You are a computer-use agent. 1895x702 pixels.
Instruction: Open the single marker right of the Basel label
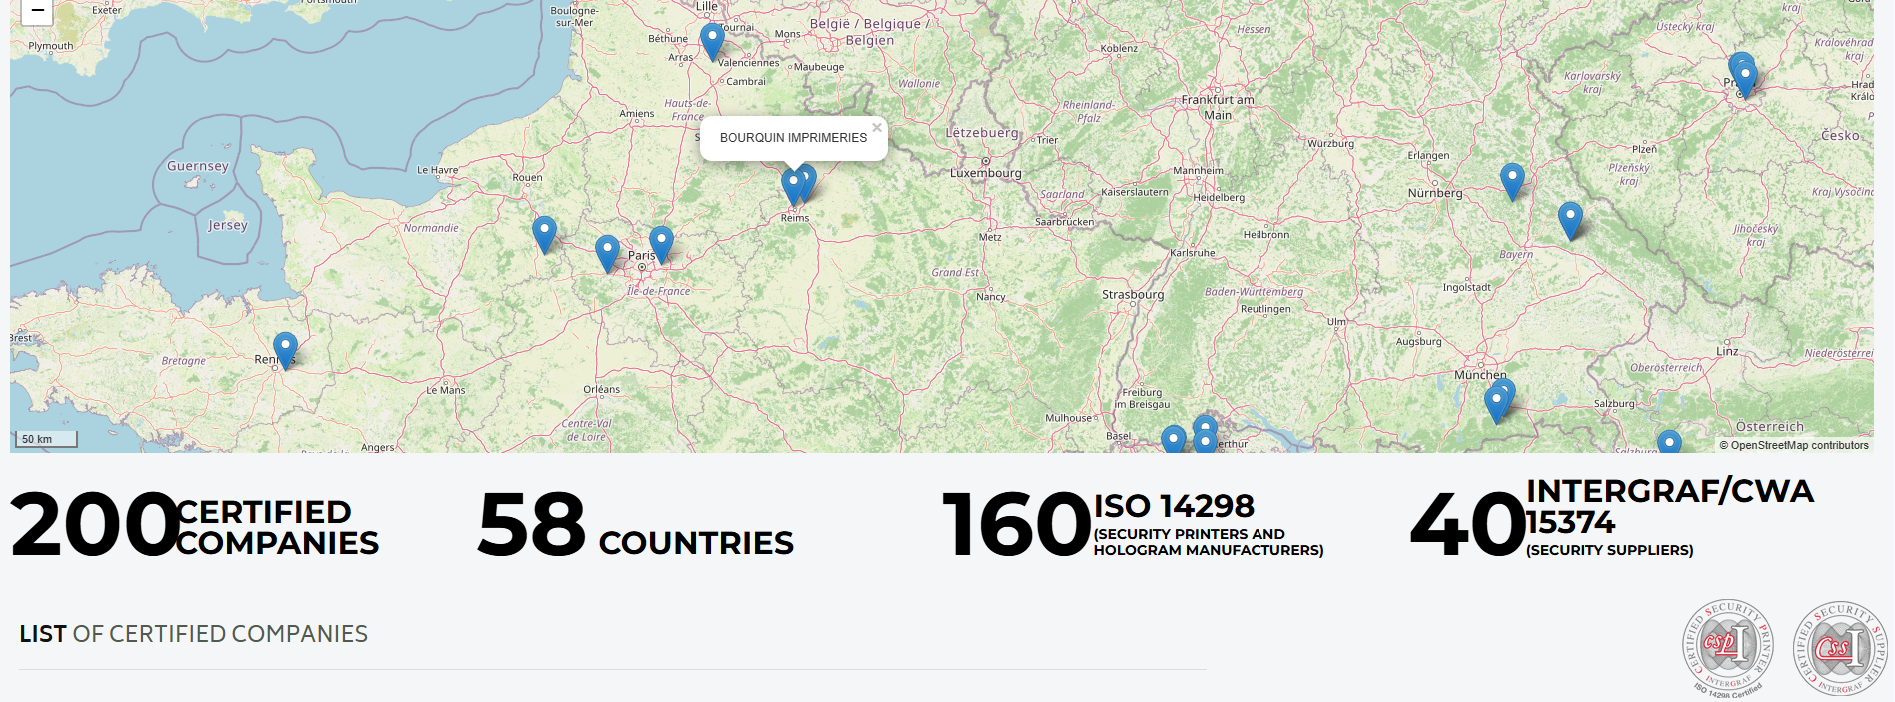coord(1173,440)
